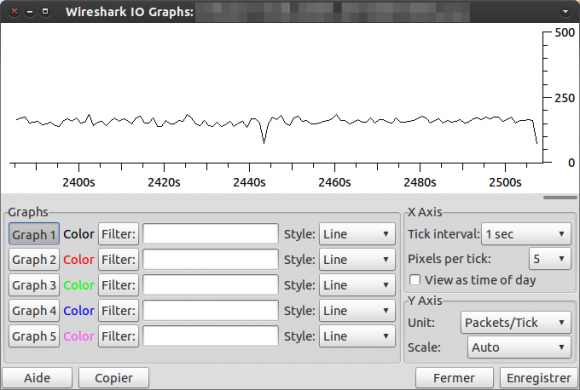Click the Enregistrer button
Image resolution: width=580 pixels, height=390 pixels.
point(539,378)
